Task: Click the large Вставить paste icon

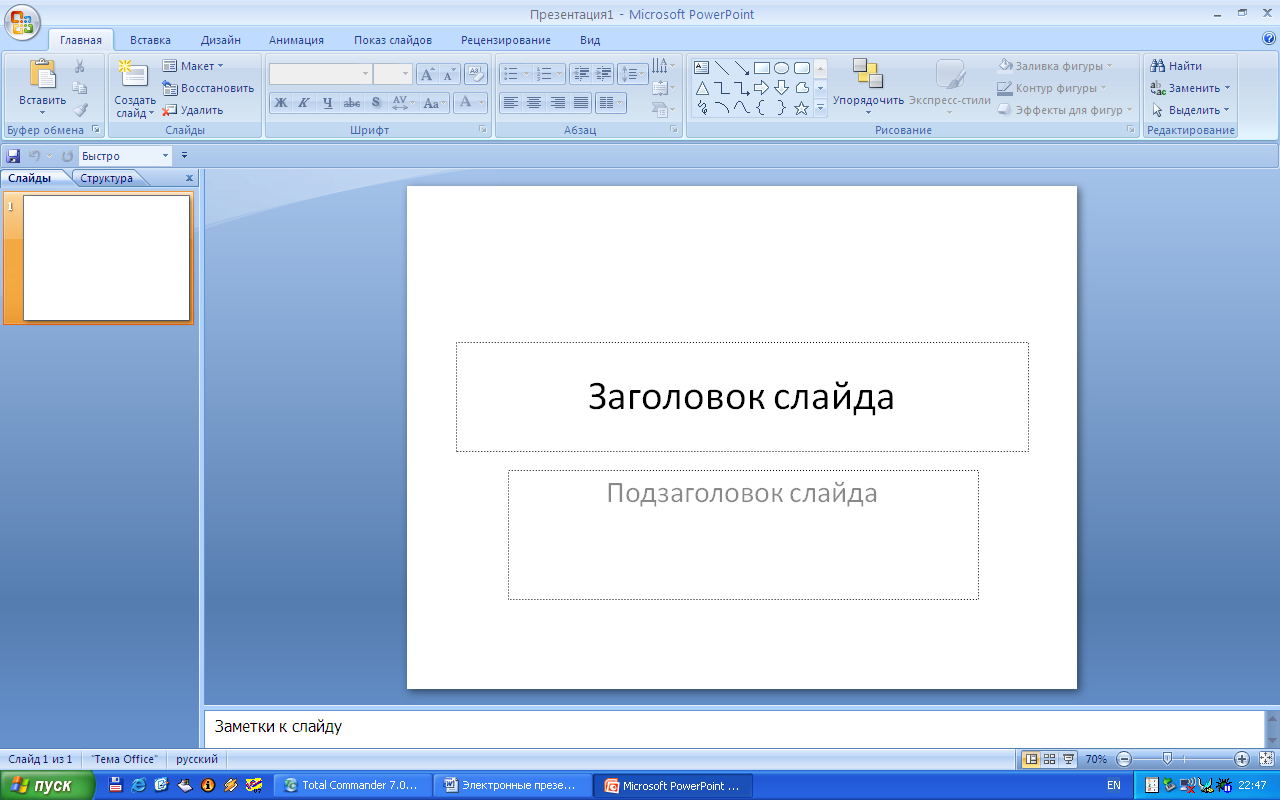Action: (x=43, y=75)
